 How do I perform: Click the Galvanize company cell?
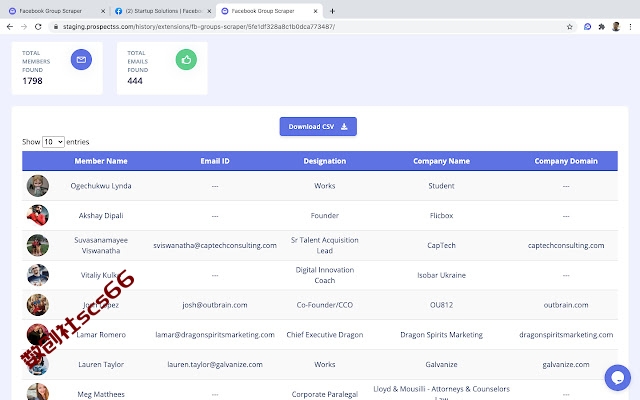tap(441, 364)
